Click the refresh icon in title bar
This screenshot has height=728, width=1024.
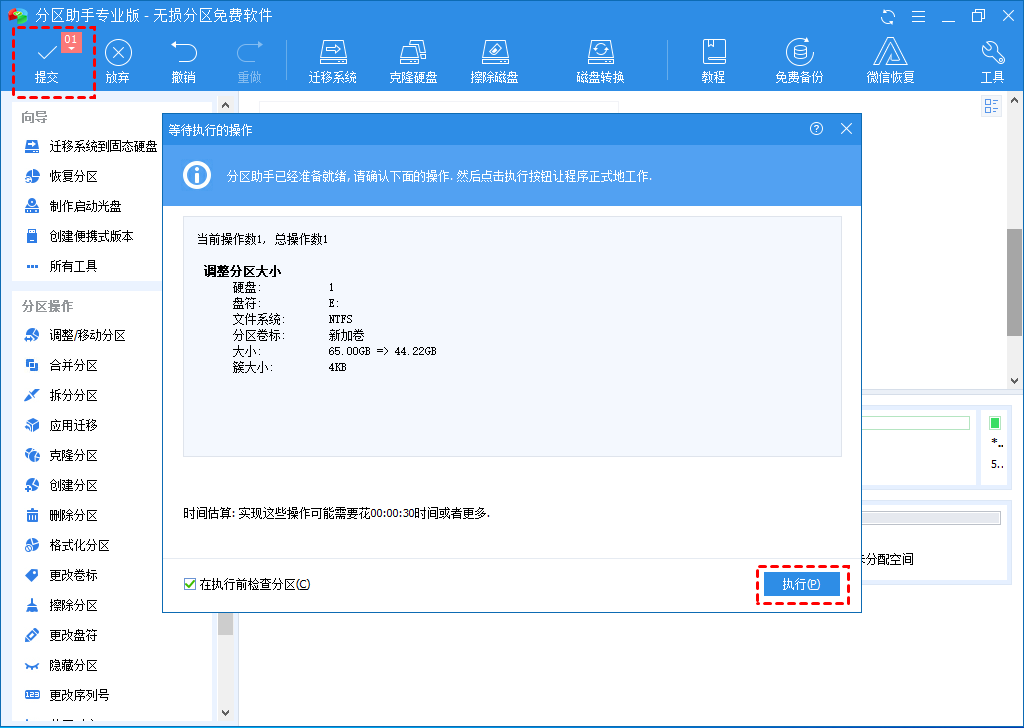pos(888,16)
